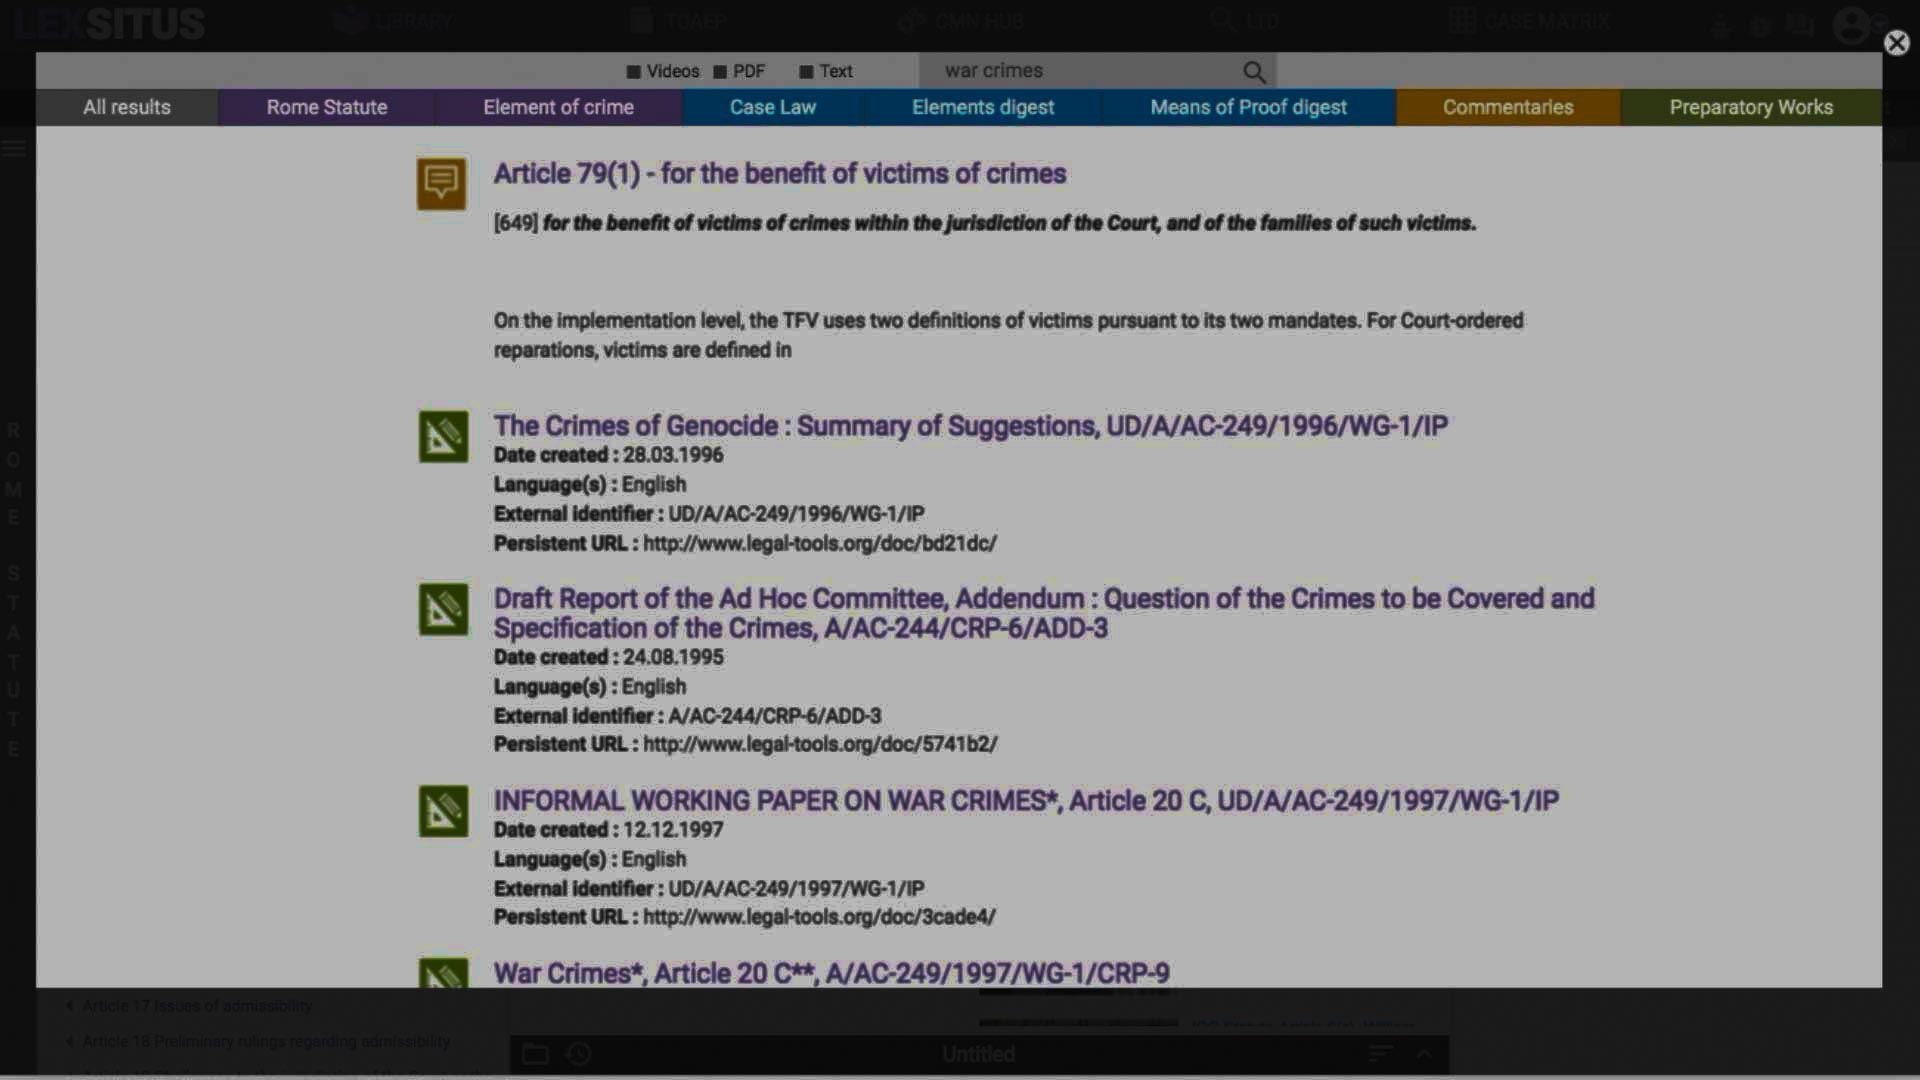Image resolution: width=1920 pixels, height=1080 pixels.
Task: Click icon beside Draft Report of Ad Hoc Committee
Action: point(443,610)
